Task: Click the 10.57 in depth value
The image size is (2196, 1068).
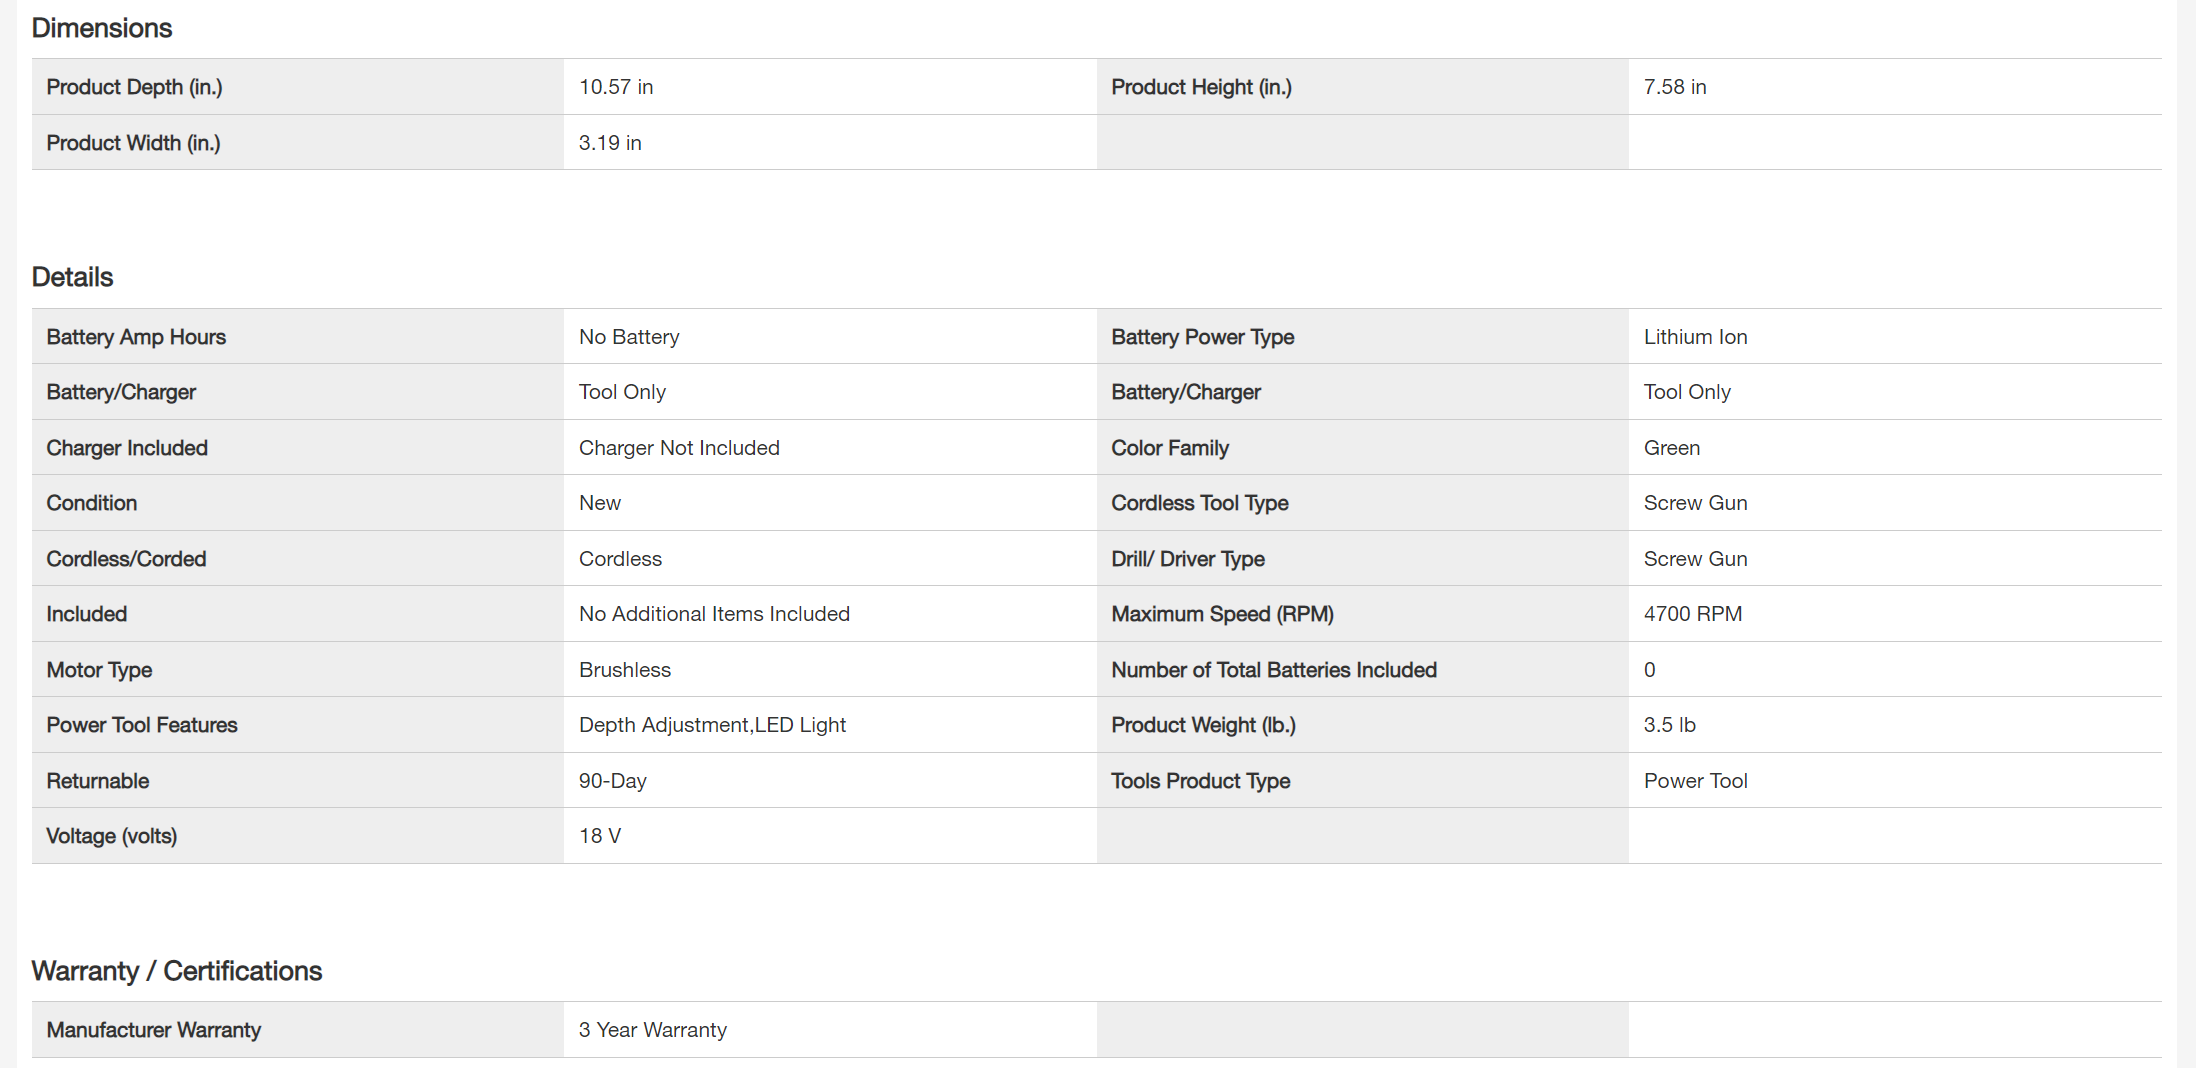Action: (x=616, y=87)
